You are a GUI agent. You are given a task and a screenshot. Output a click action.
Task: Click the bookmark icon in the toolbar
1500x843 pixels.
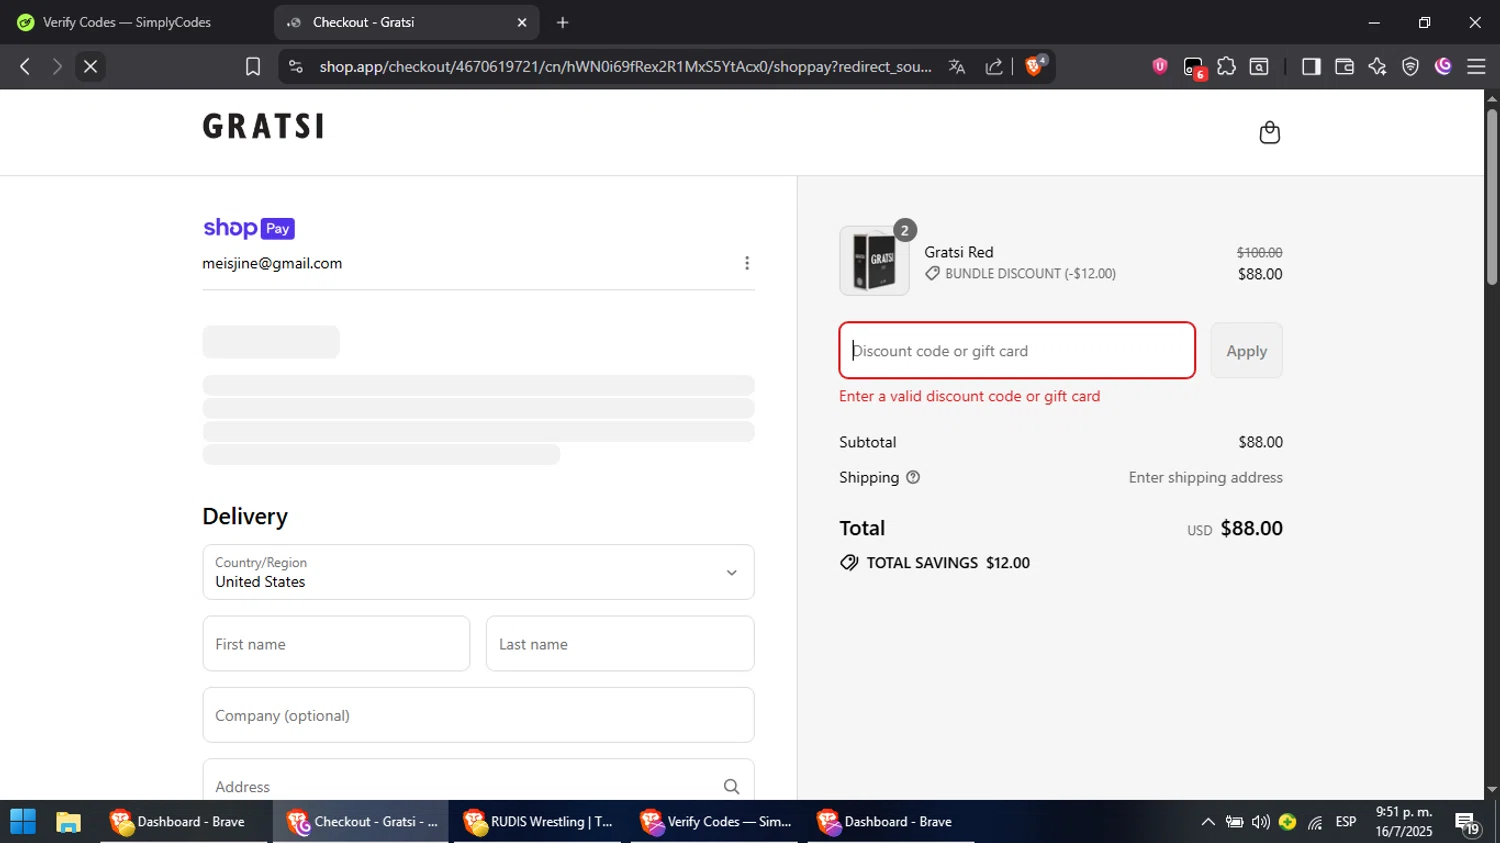pos(253,66)
